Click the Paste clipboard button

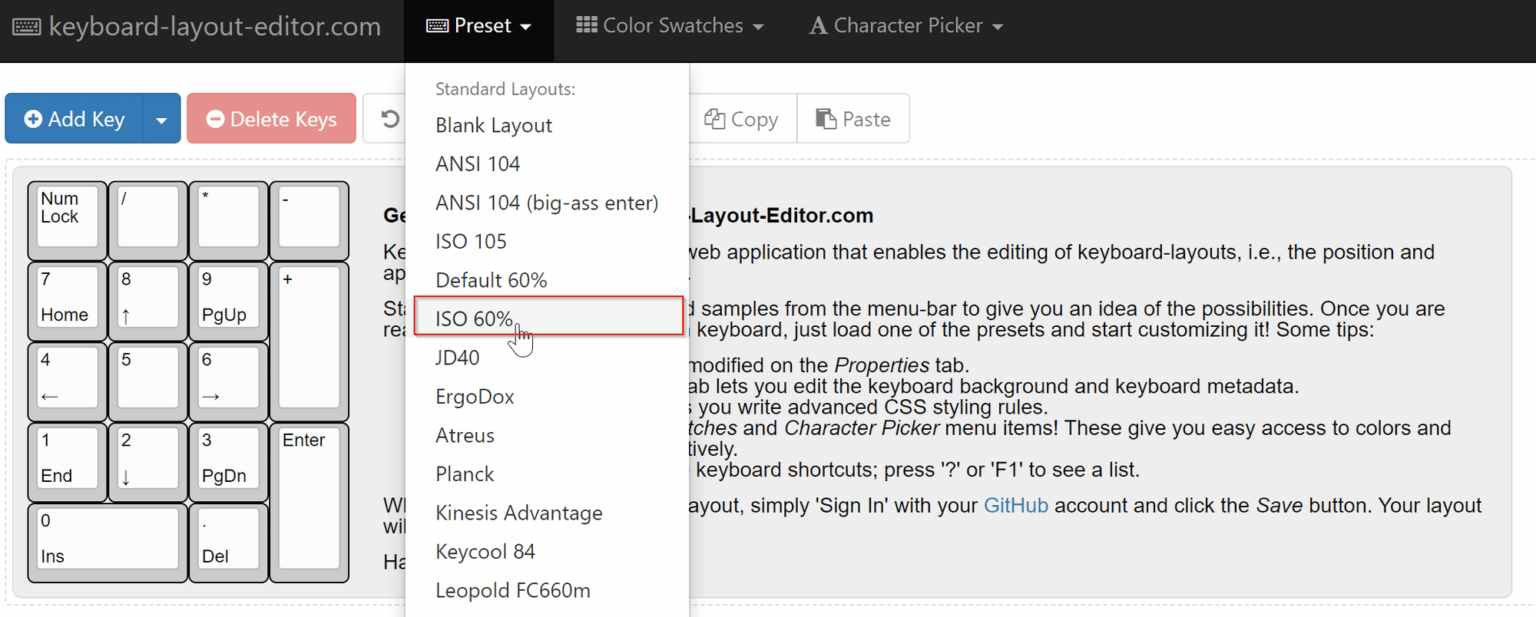point(853,119)
